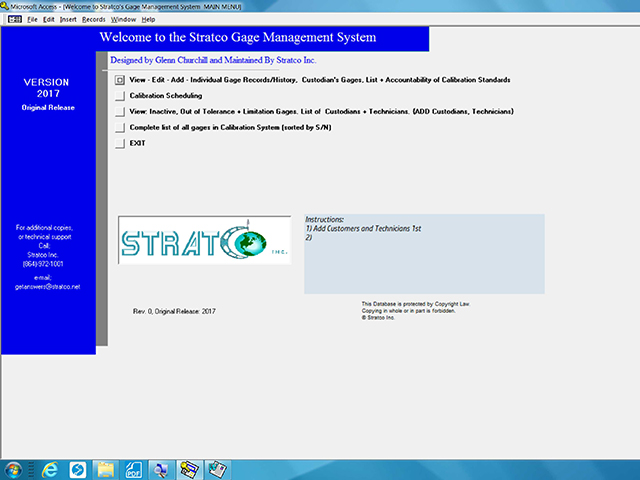The image size is (640, 480).
Task: Switch to Microsoft Access taskbar key icon
Action: [x=189, y=470]
